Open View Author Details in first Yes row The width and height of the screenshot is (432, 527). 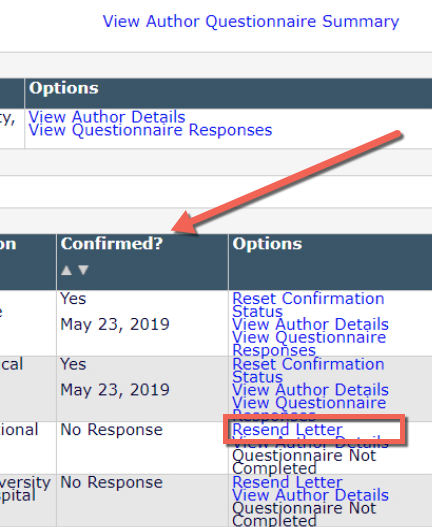310,324
